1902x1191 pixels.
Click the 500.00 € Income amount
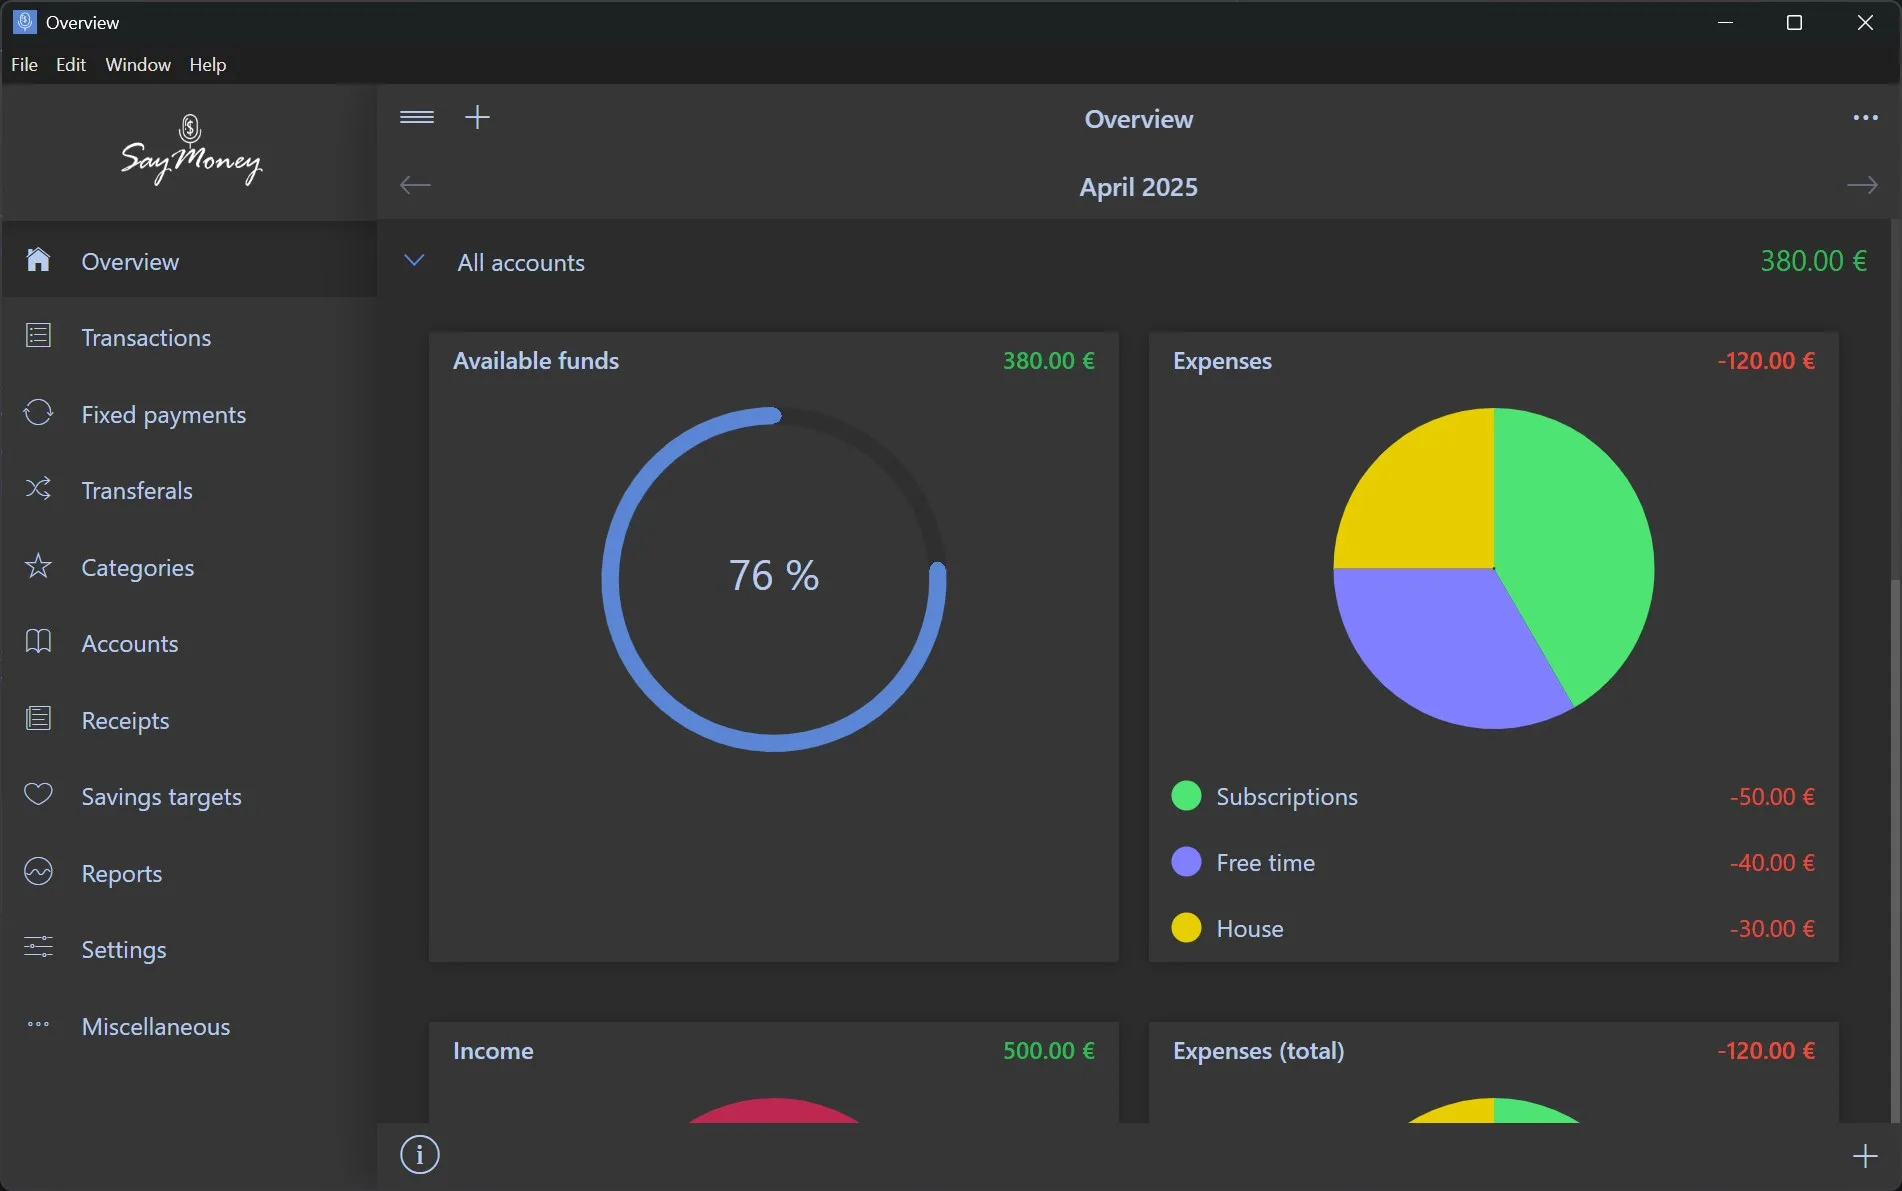click(x=1048, y=1051)
